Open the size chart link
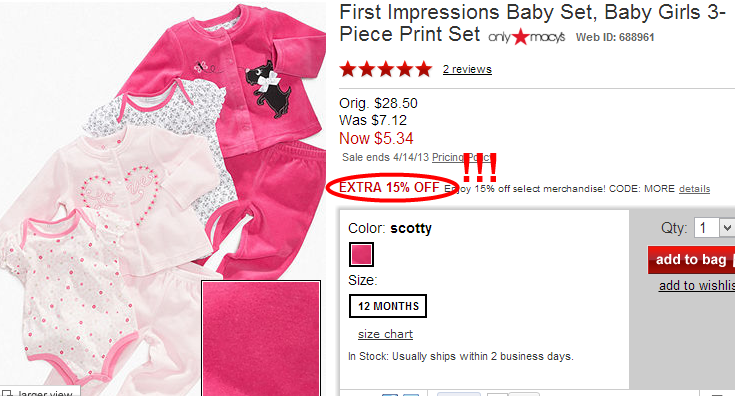This screenshot has width=735, height=396. 385,334
